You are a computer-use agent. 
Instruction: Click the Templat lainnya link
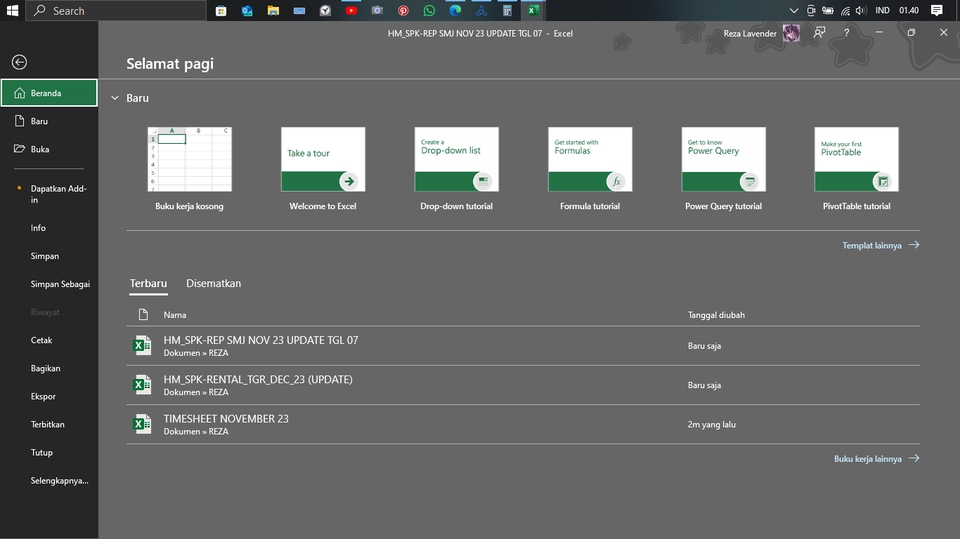(880, 245)
